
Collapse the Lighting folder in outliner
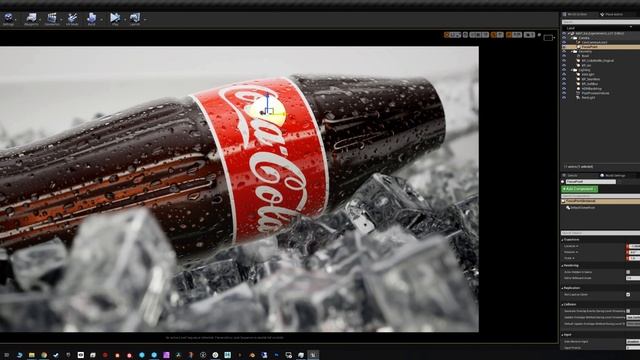(x=571, y=70)
